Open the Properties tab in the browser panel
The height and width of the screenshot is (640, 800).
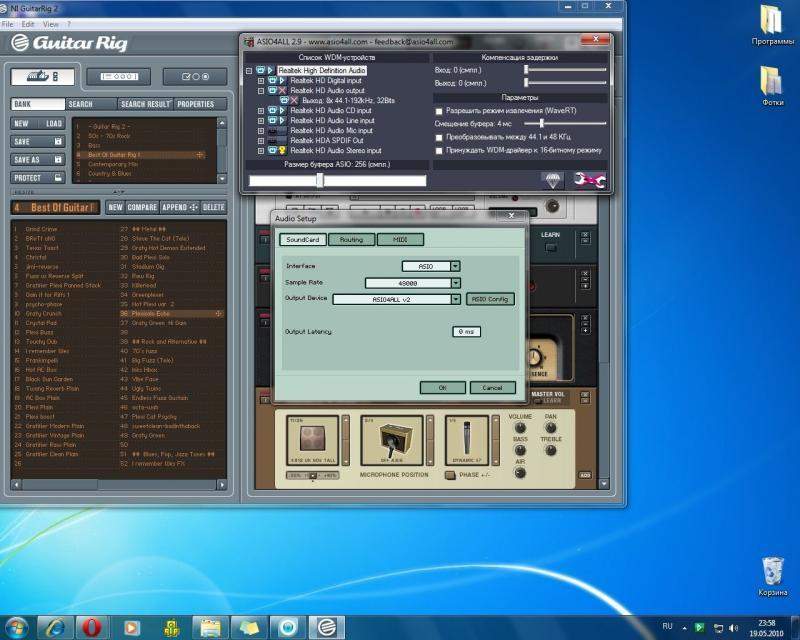196,104
